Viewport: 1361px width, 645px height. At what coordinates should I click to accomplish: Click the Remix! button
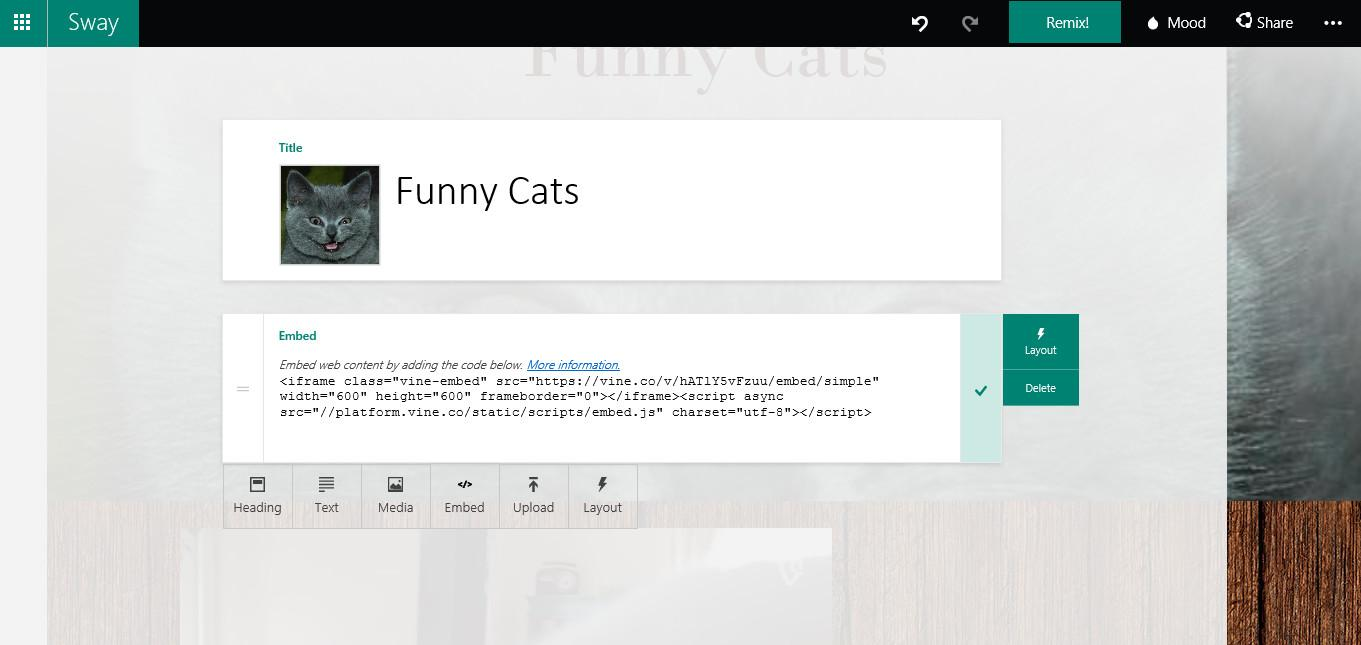1065,23
